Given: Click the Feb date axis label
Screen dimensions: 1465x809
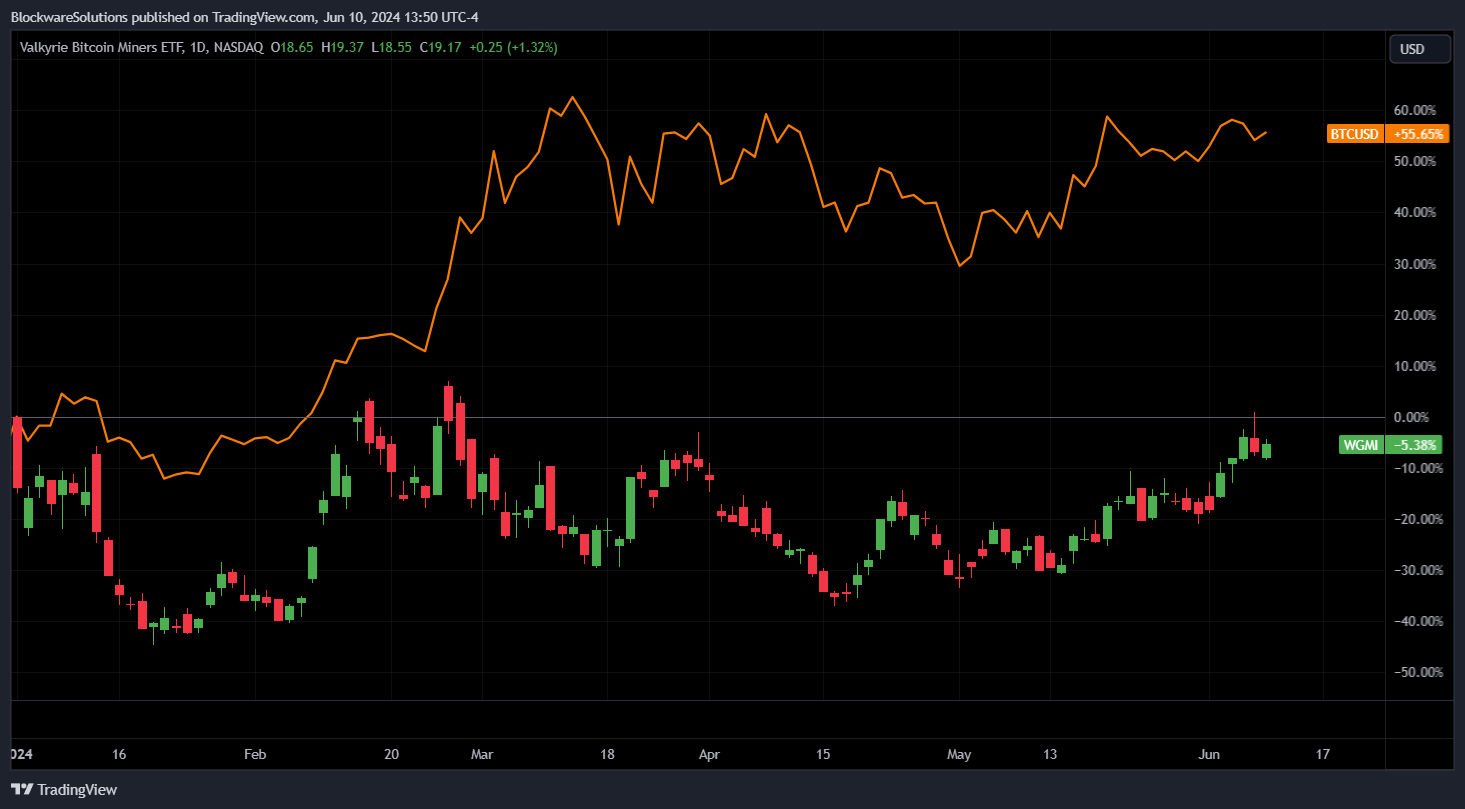Looking at the screenshot, I should (255, 754).
